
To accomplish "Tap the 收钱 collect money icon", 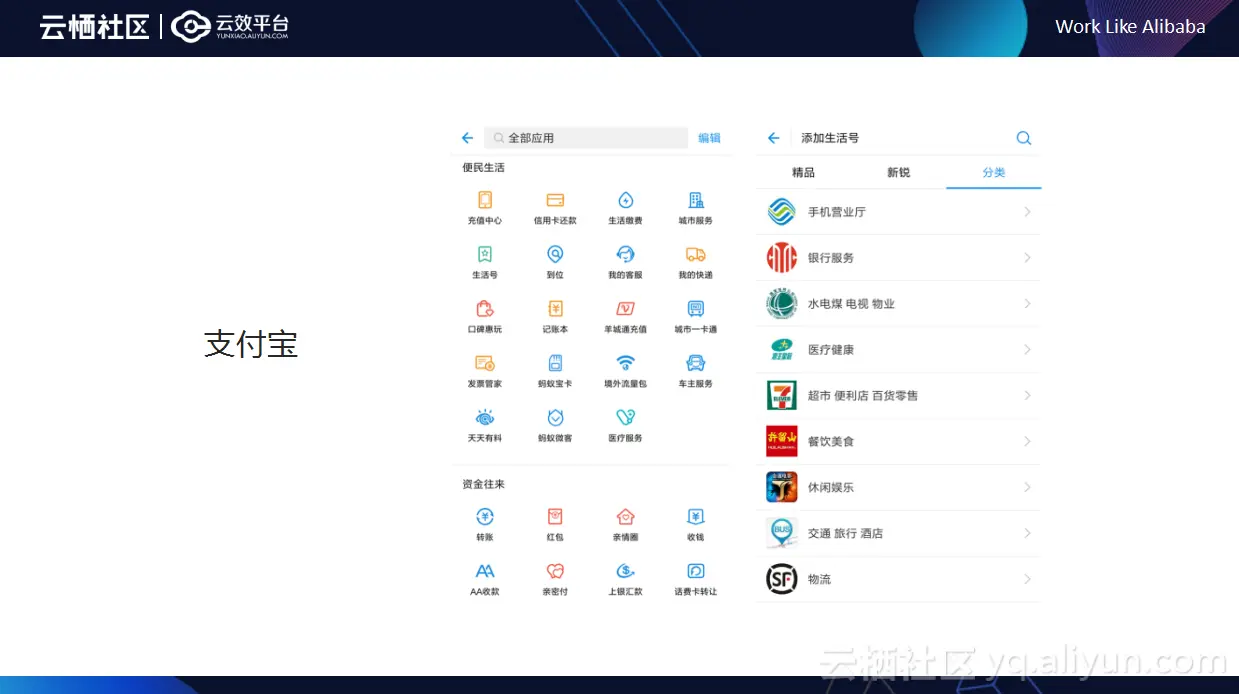I will (x=696, y=516).
